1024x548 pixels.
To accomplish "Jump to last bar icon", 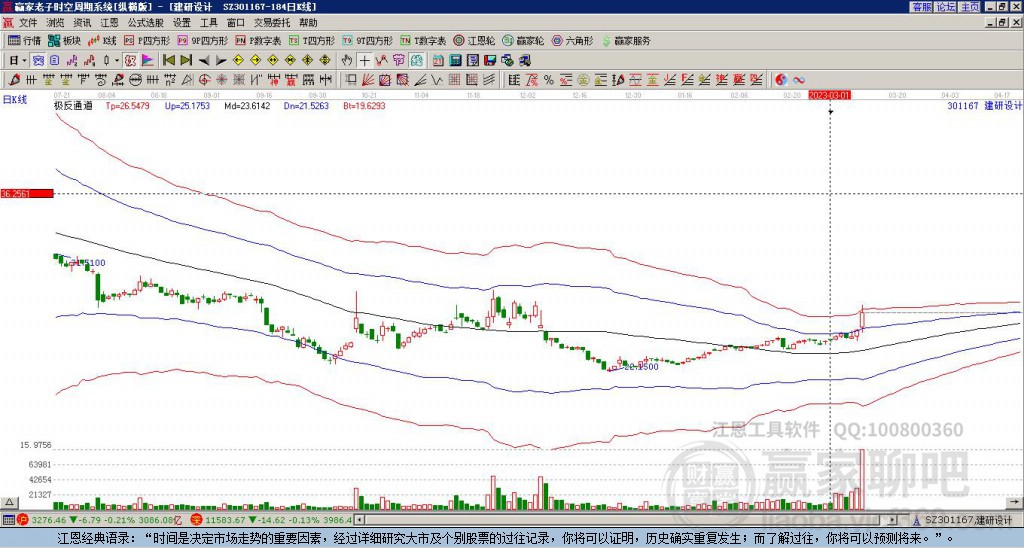I will 185,60.
